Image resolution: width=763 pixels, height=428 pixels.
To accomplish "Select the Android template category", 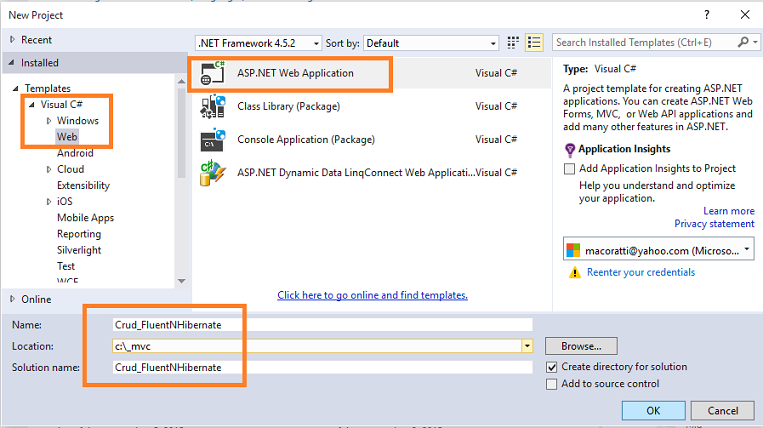I will click(x=75, y=153).
